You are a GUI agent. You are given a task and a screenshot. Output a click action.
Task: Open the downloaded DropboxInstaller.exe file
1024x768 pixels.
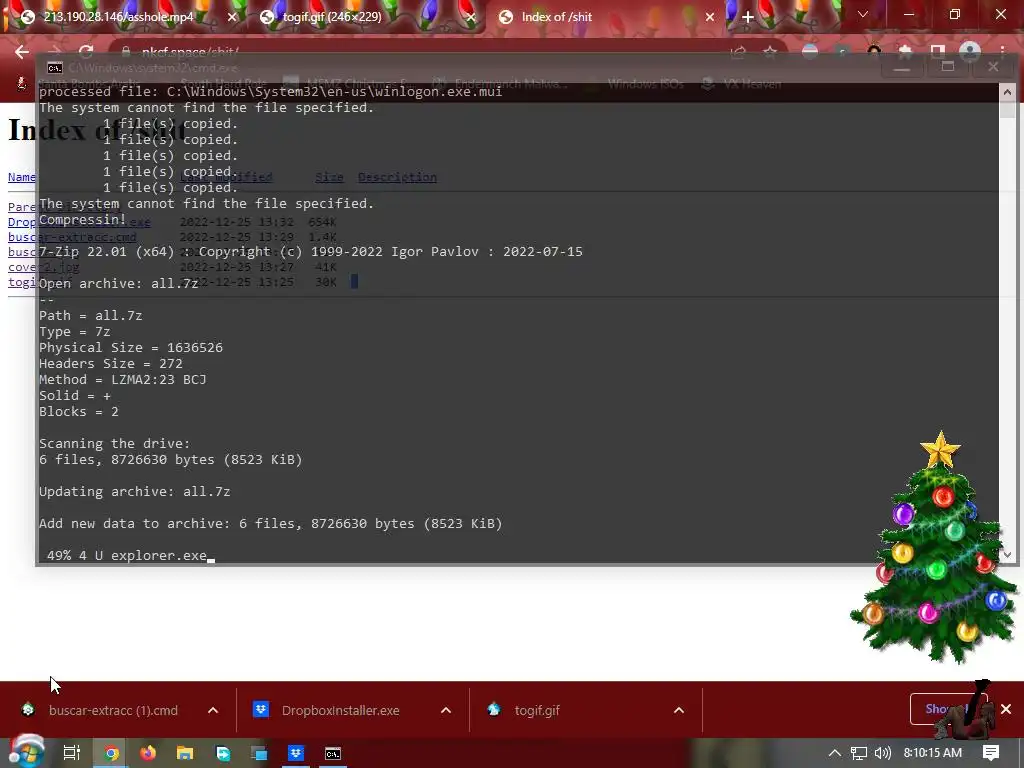coord(340,710)
